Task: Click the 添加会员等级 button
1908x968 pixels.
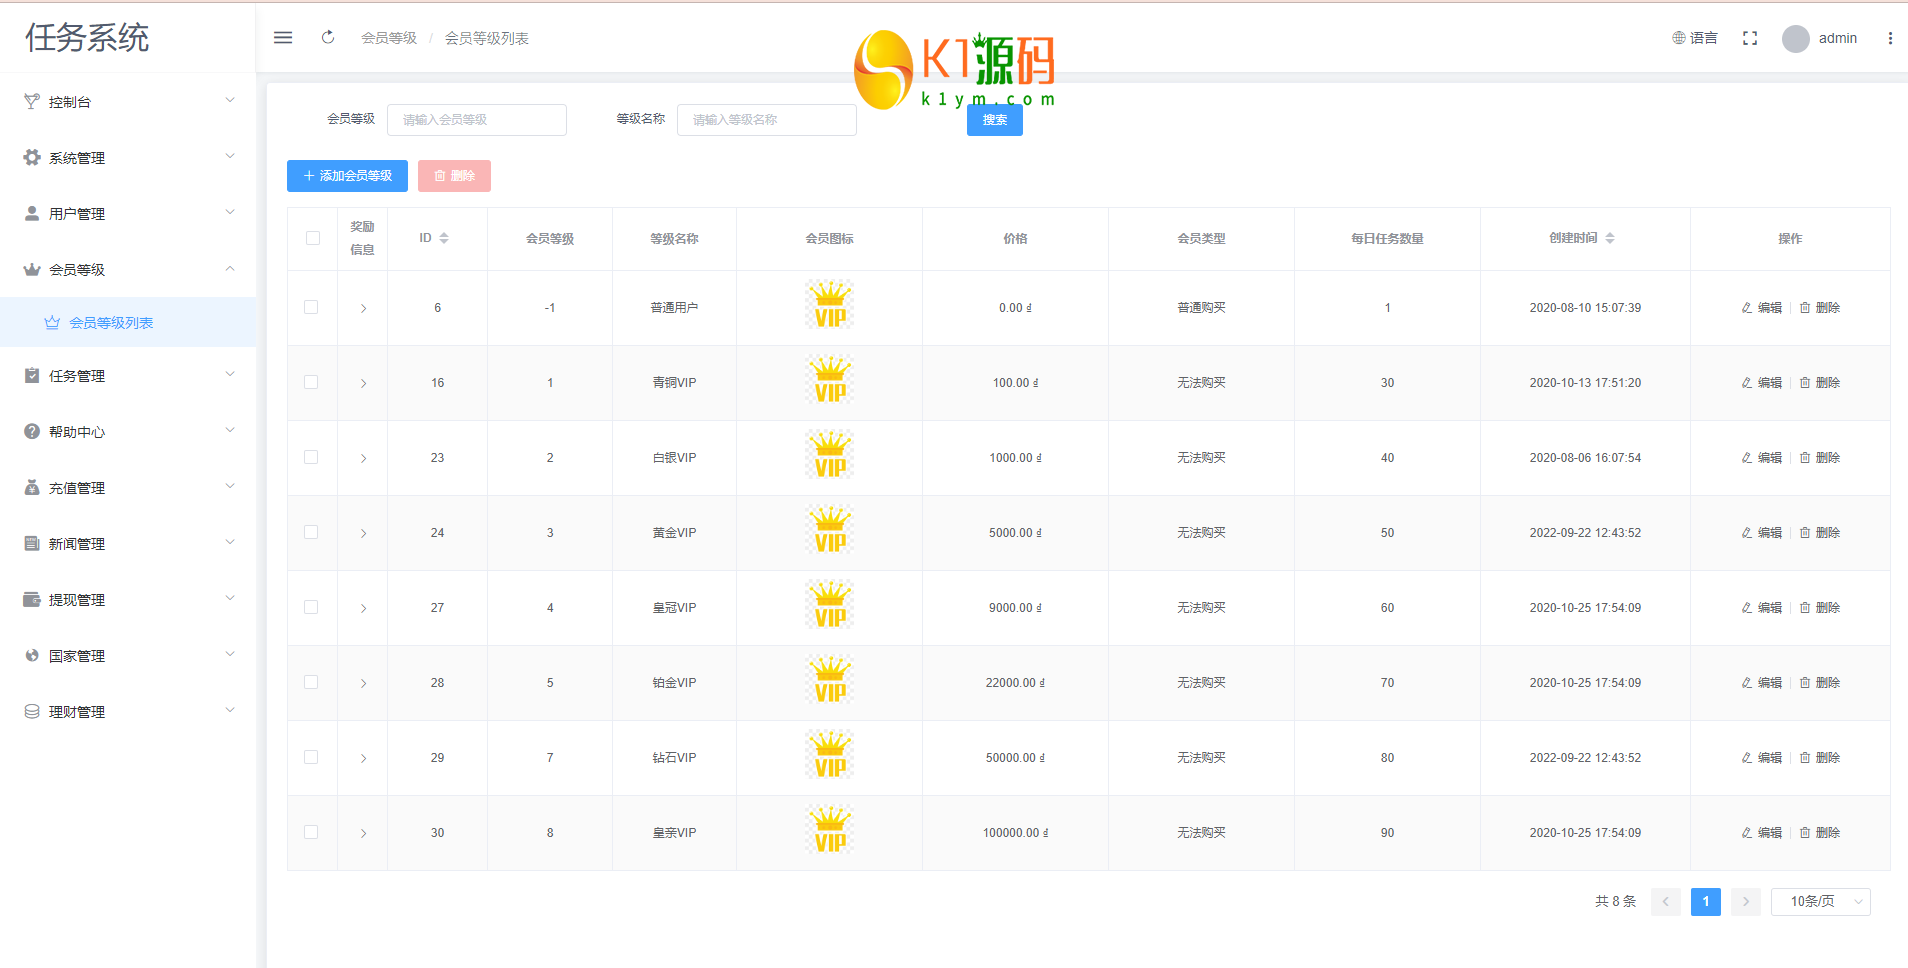Action: [347, 176]
